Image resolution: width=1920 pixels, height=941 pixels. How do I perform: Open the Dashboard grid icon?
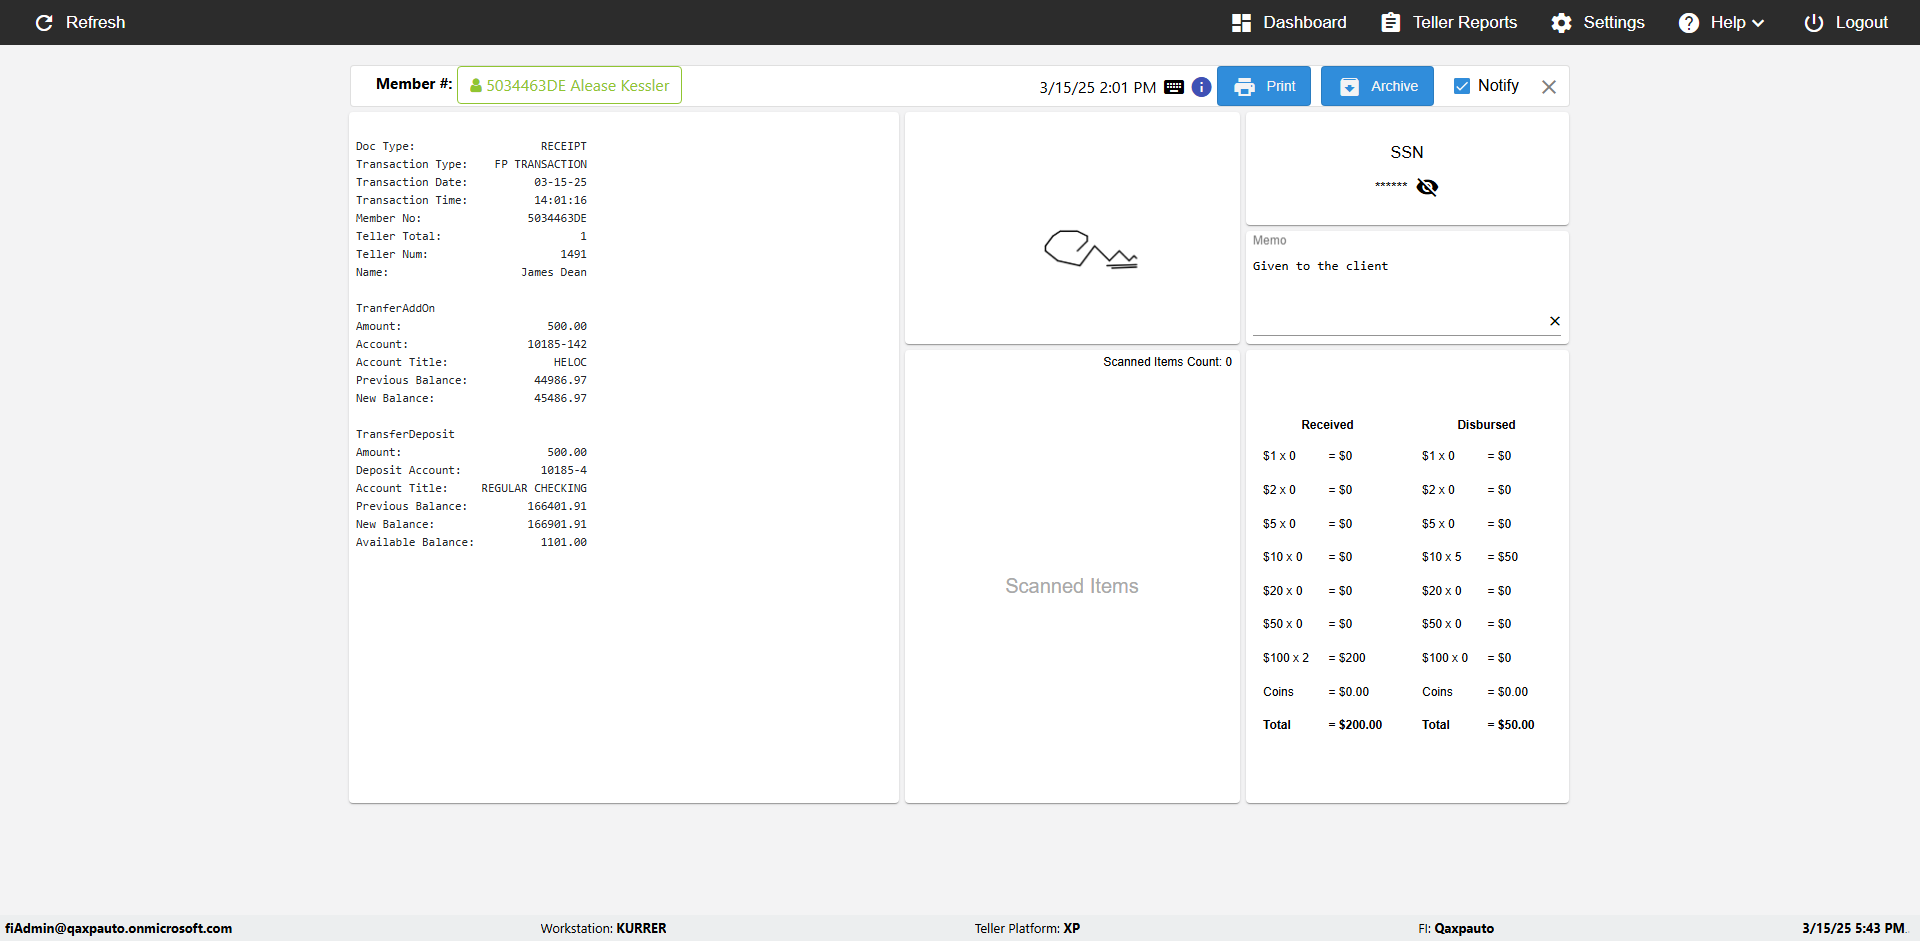(x=1241, y=23)
